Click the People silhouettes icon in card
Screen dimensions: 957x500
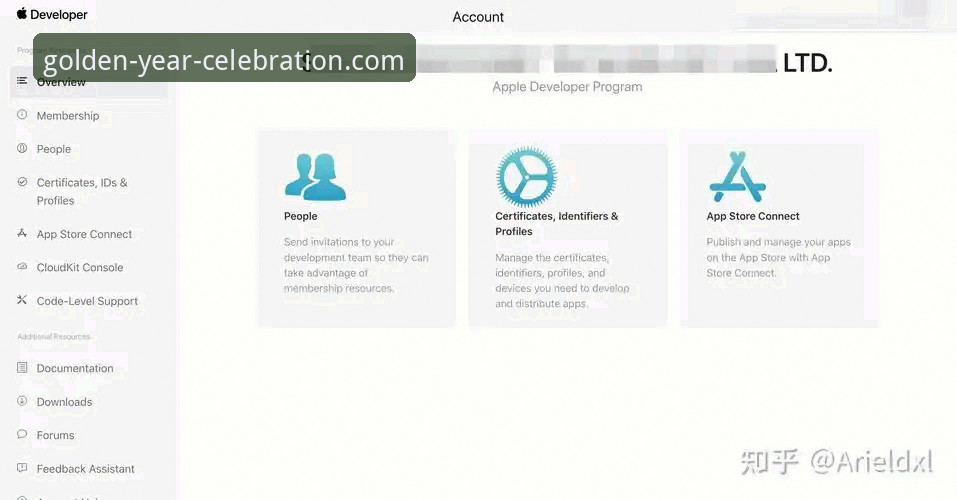[315, 177]
